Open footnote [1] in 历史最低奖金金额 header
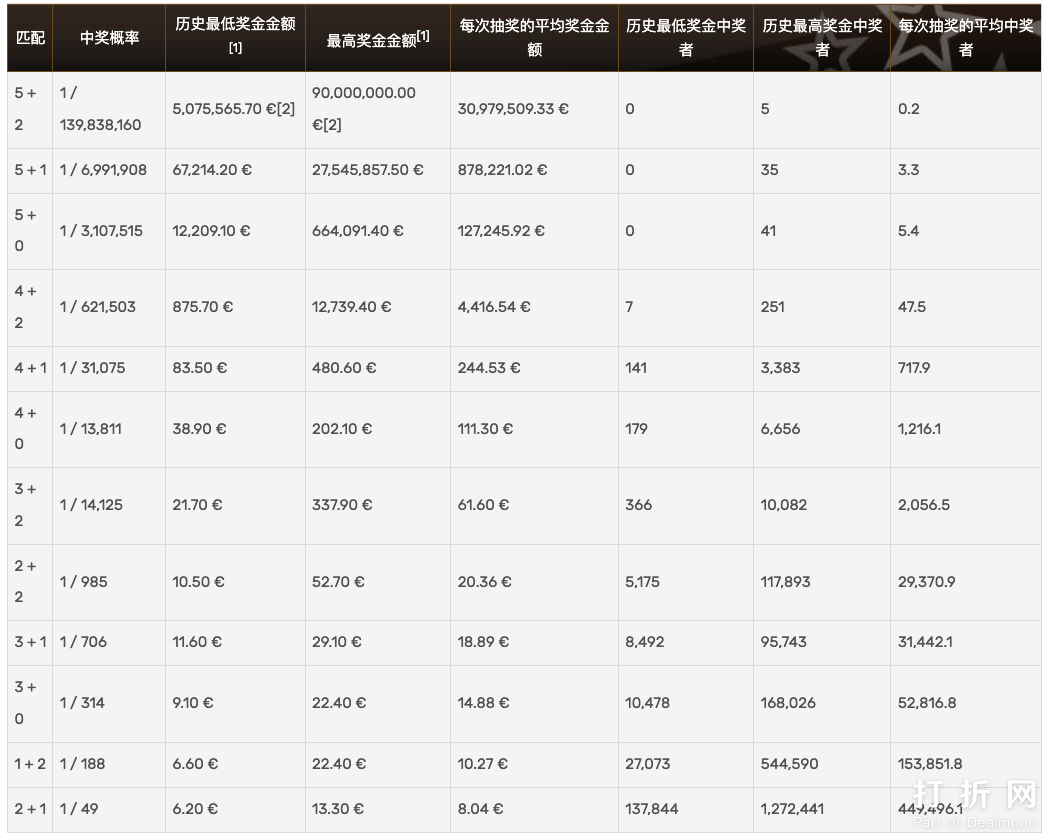The height and width of the screenshot is (840, 1050). (x=235, y=48)
